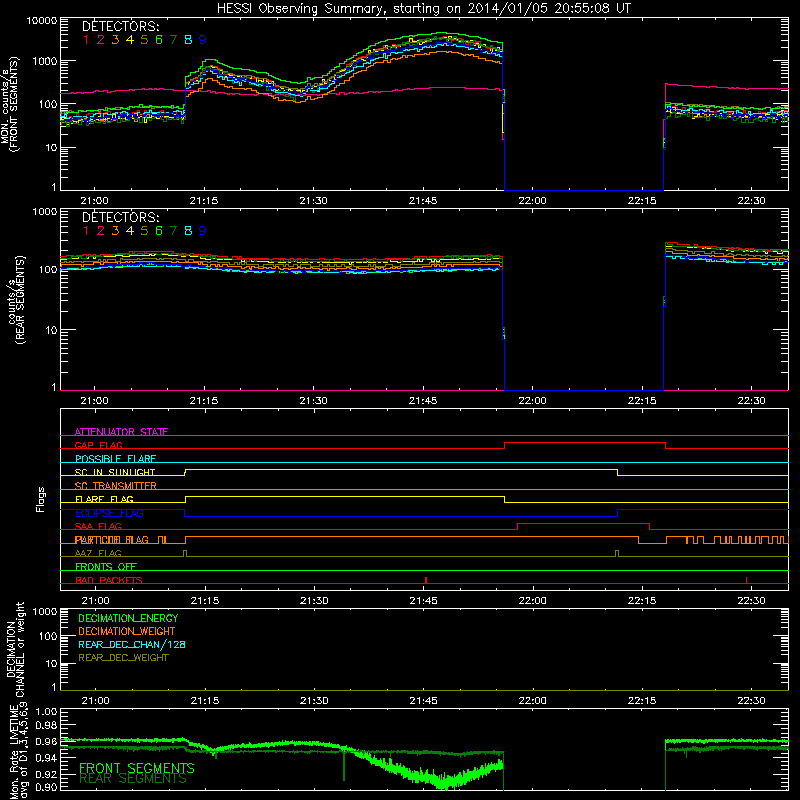Click the ATTENUATOR_STATE flag label
The width and height of the screenshot is (800, 800).
(x=121, y=432)
